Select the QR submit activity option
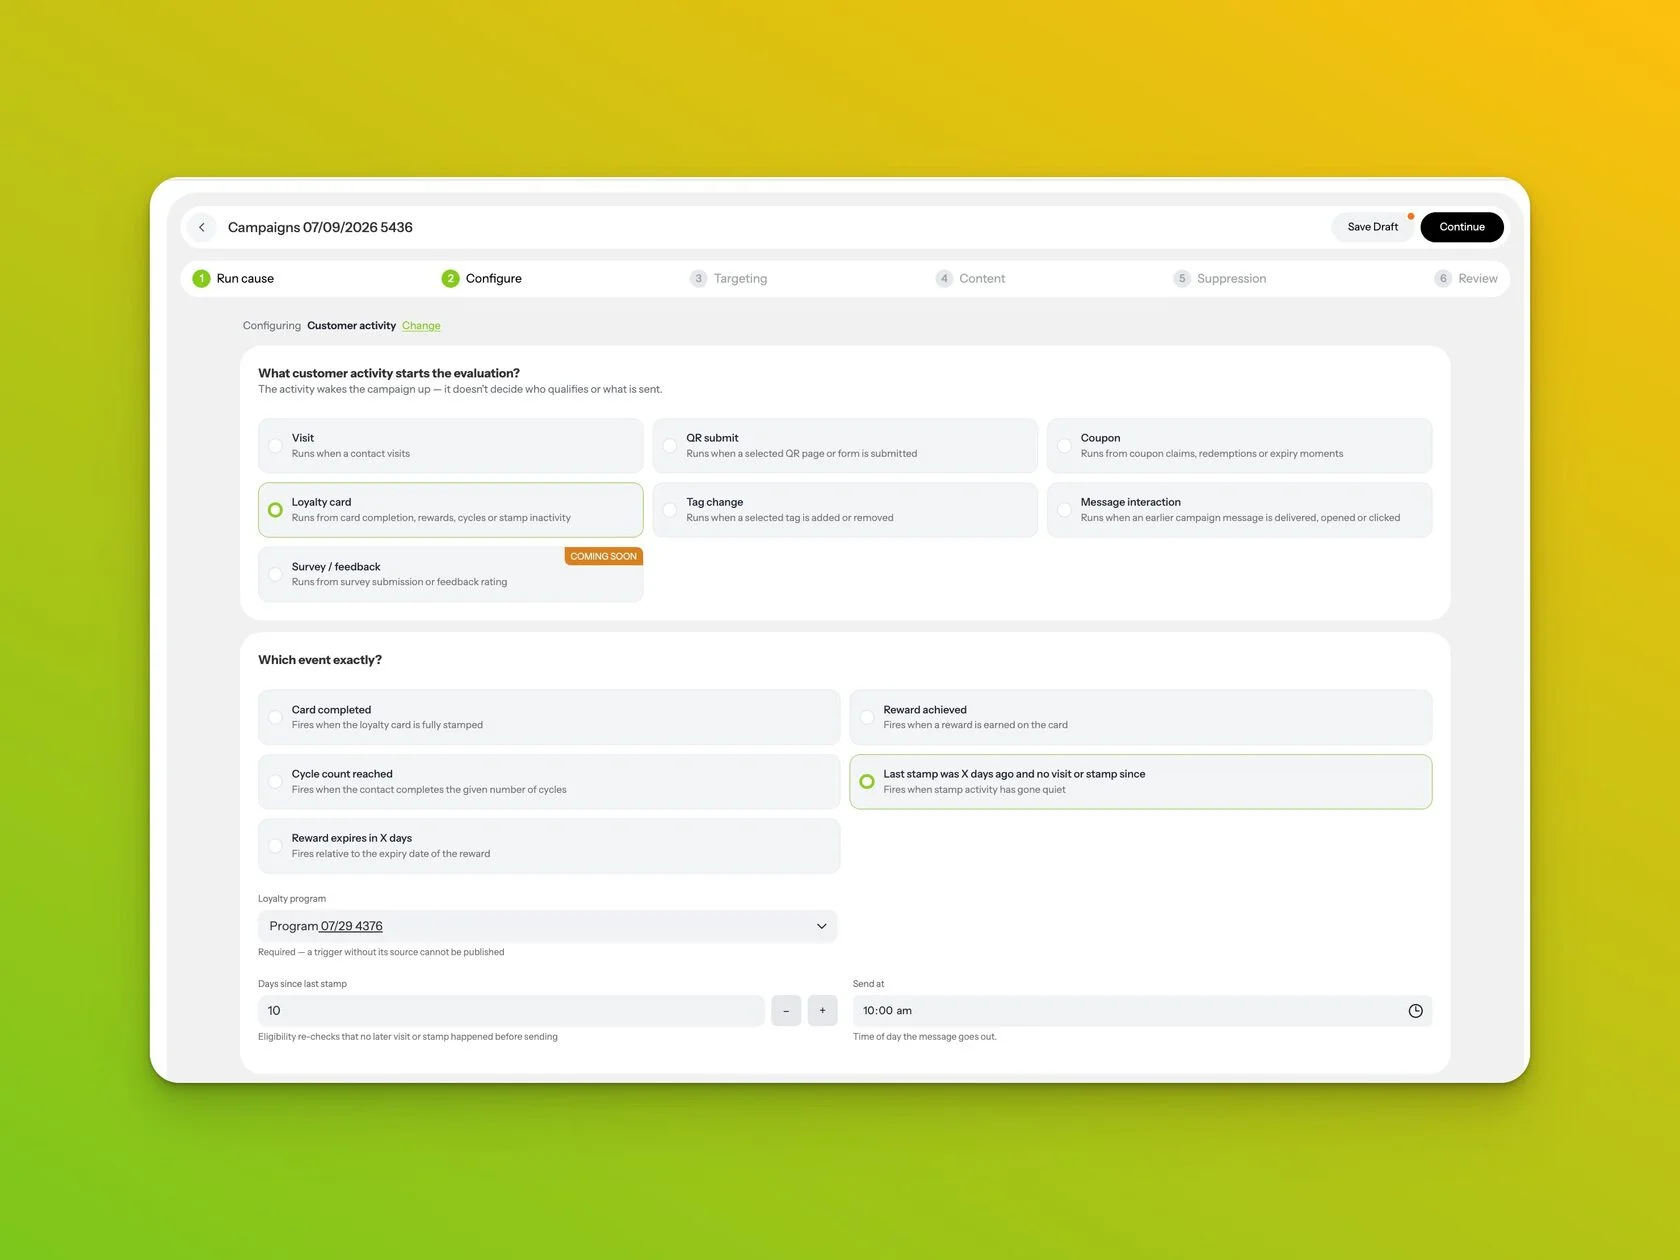The image size is (1680, 1260). click(x=845, y=446)
